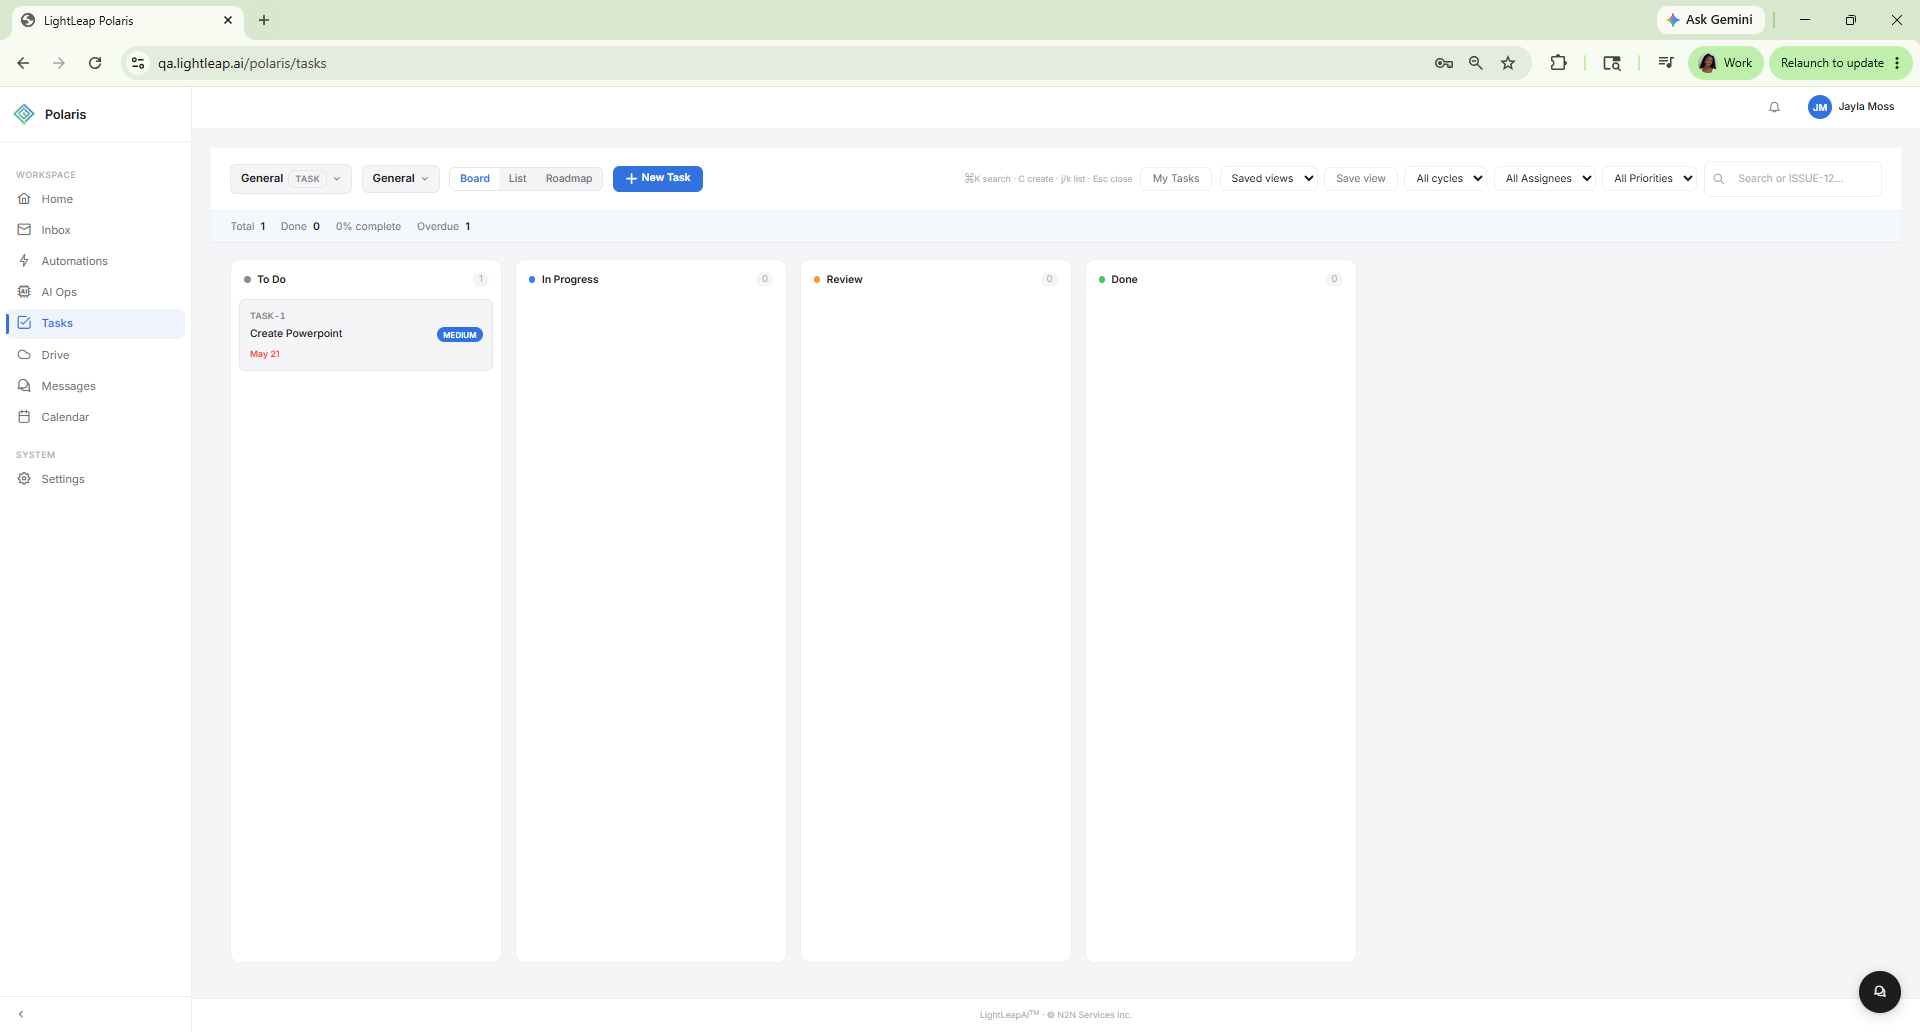1920x1032 pixels.
Task: Click Overdue 1 stat
Action: pos(444,226)
